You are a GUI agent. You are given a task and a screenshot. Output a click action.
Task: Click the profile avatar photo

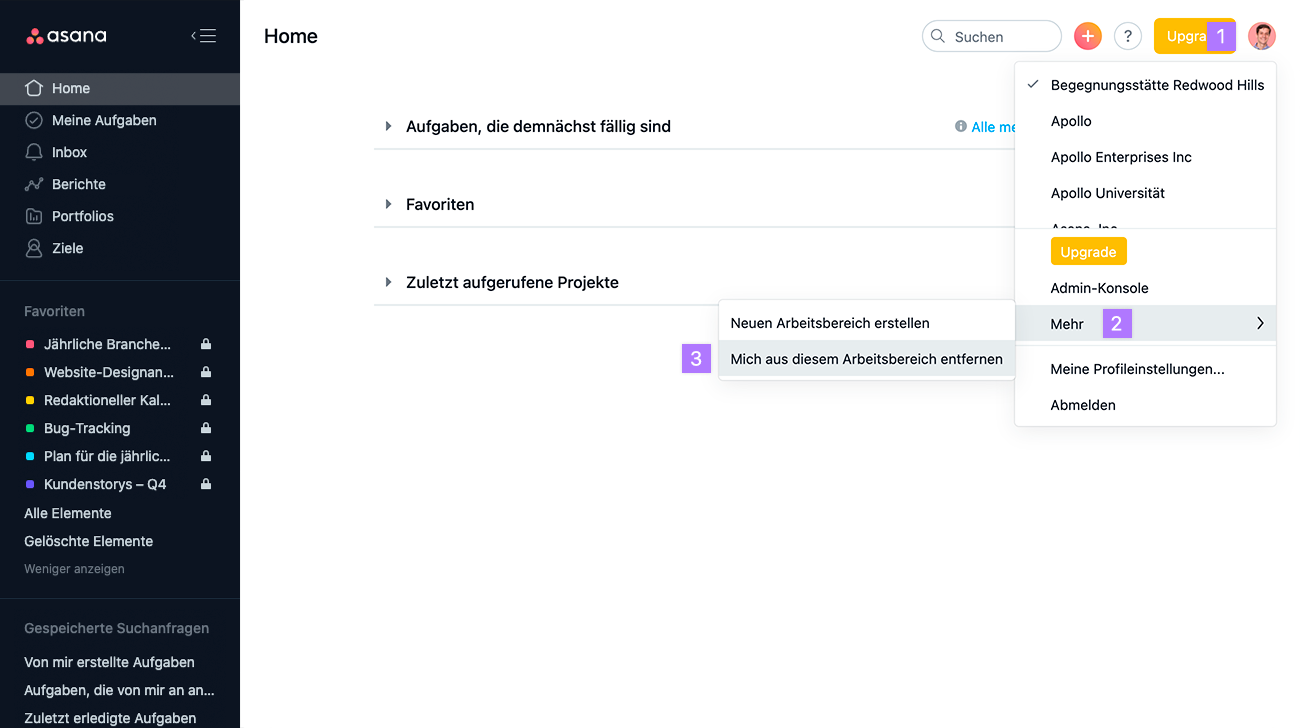(1262, 36)
